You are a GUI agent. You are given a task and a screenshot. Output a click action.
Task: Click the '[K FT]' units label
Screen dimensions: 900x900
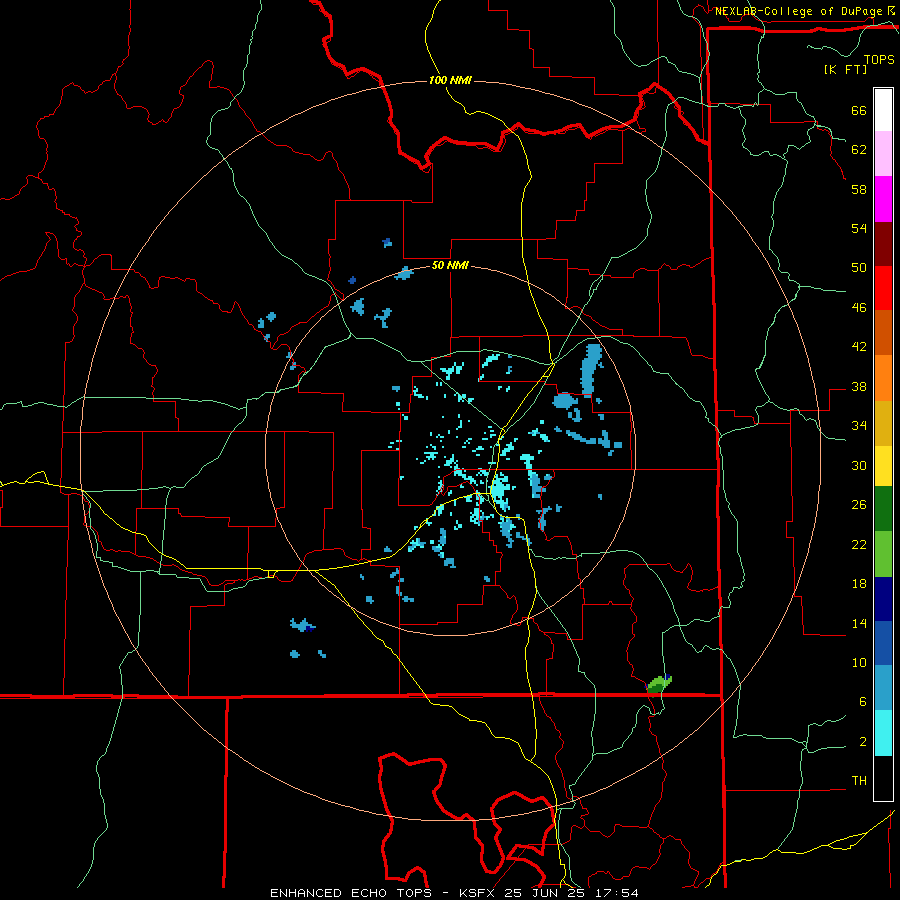[845, 70]
